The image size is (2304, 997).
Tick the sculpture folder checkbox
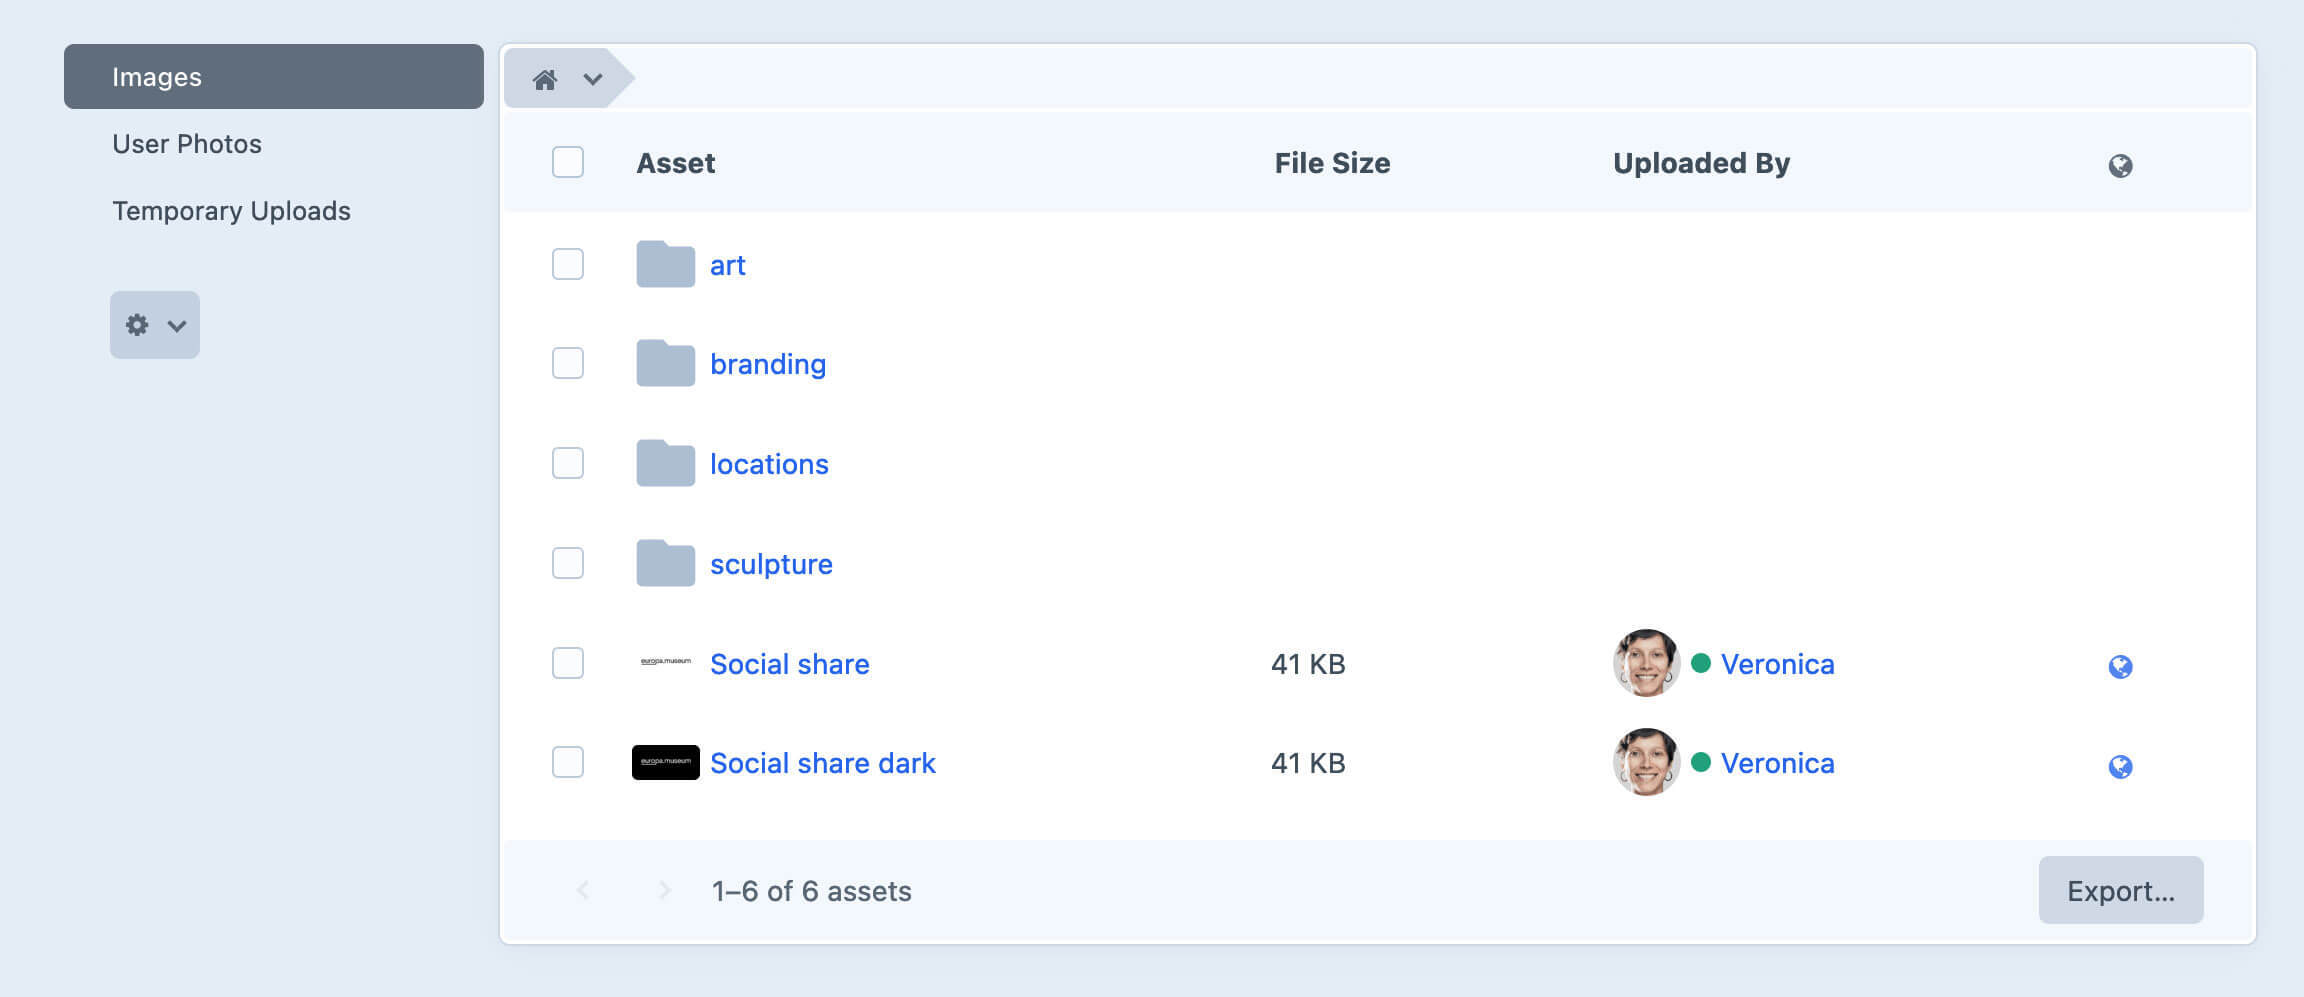[568, 563]
